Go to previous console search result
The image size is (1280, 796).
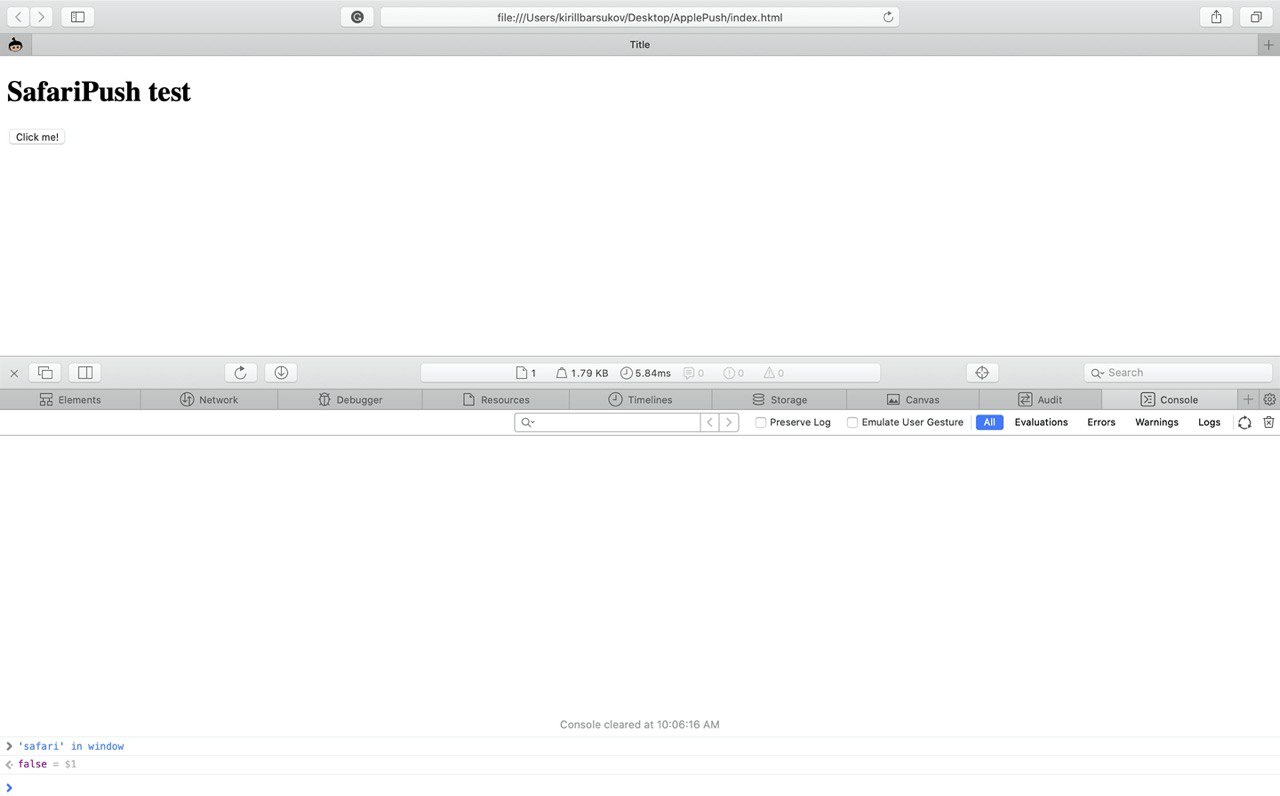pyautogui.click(x=710, y=422)
